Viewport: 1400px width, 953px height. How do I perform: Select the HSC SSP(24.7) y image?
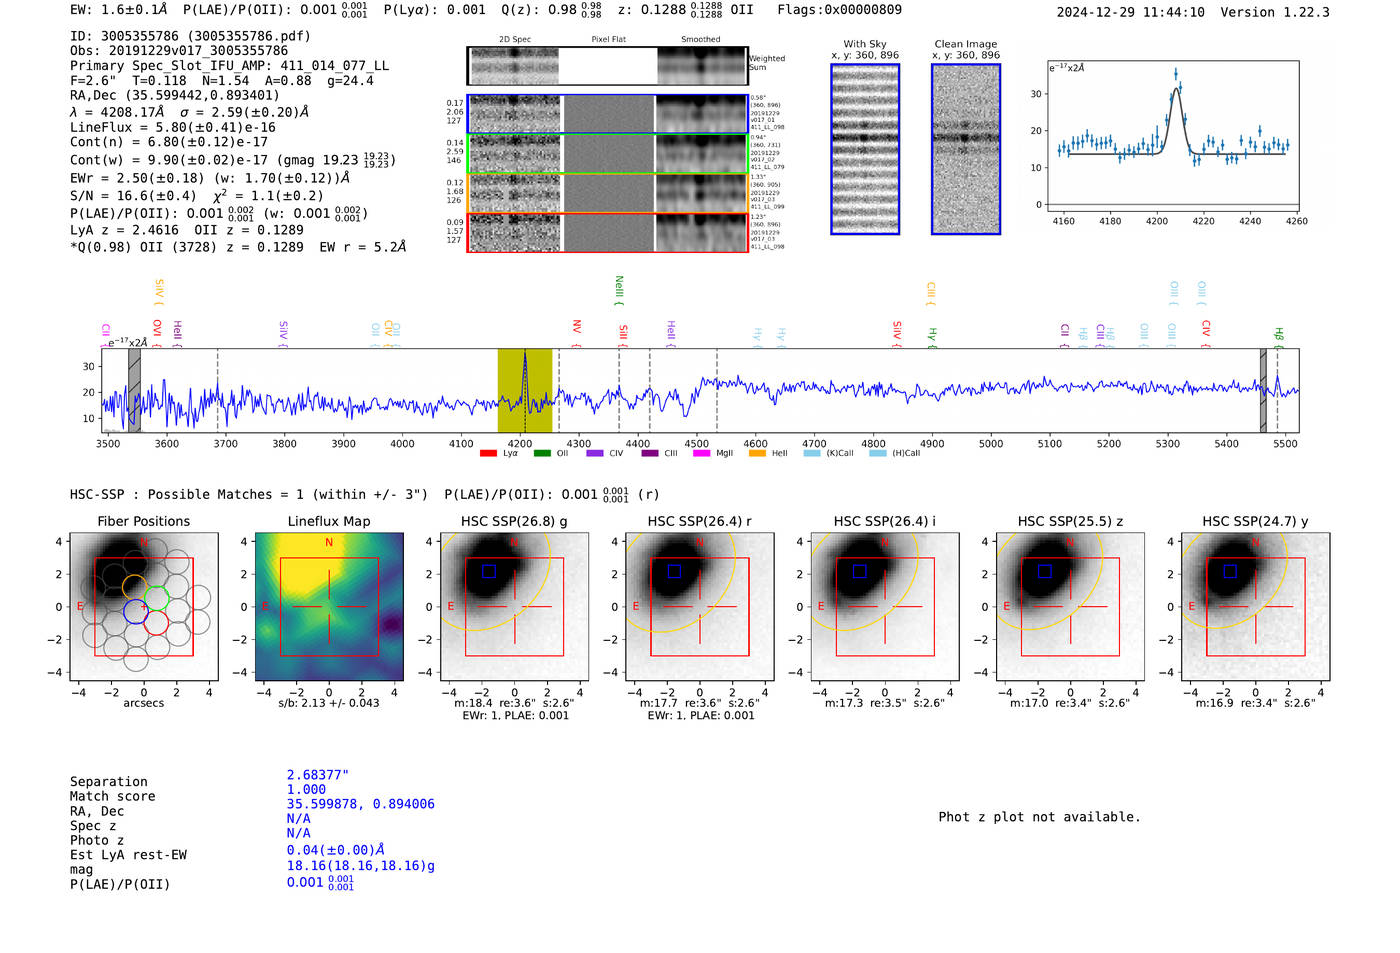[x=1256, y=606]
